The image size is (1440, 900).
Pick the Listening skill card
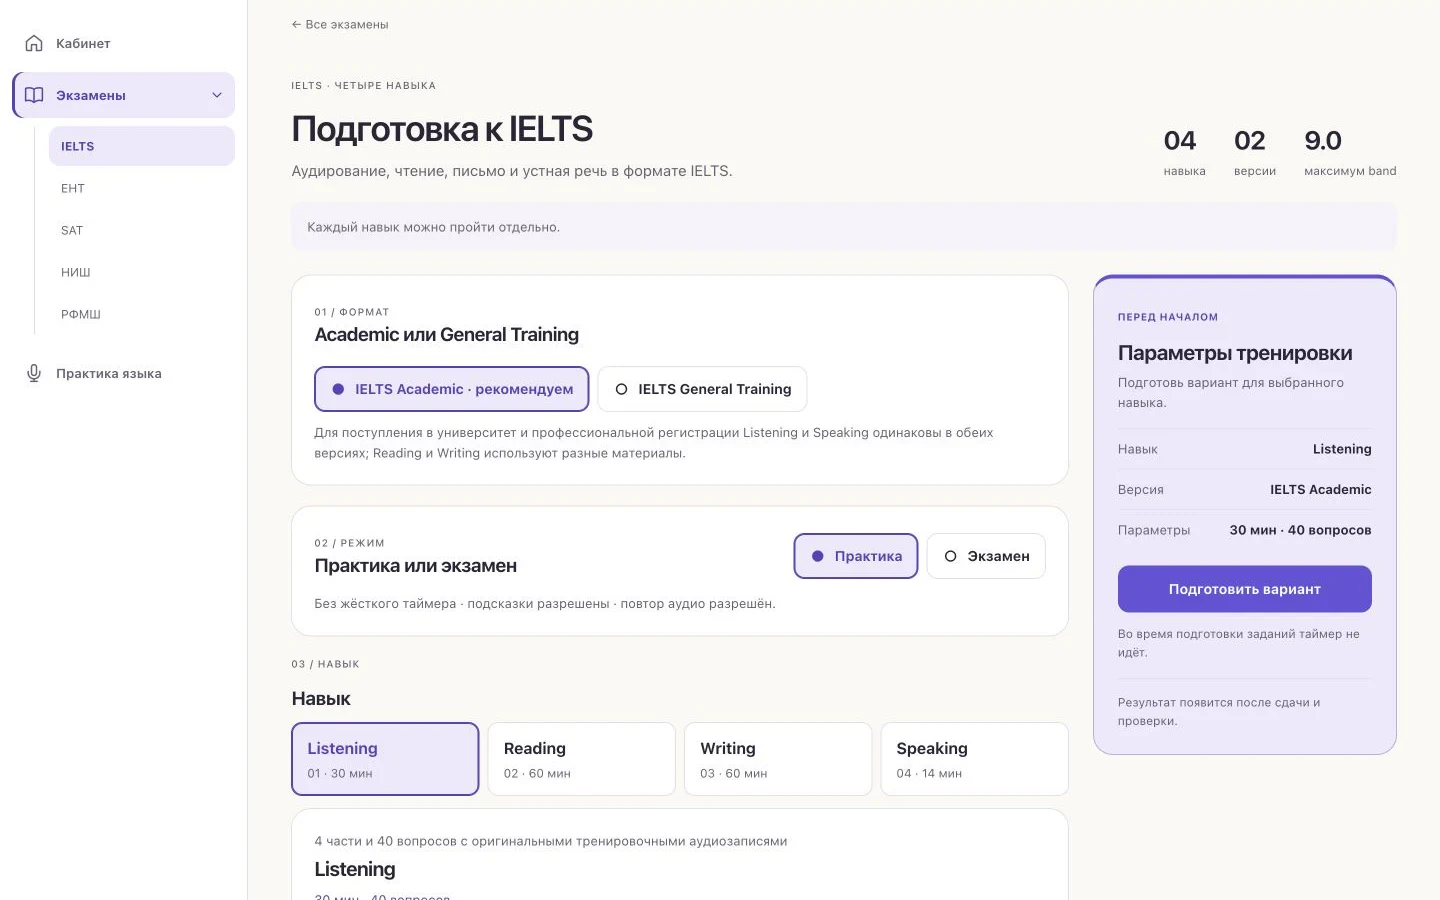[x=385, y=759]
